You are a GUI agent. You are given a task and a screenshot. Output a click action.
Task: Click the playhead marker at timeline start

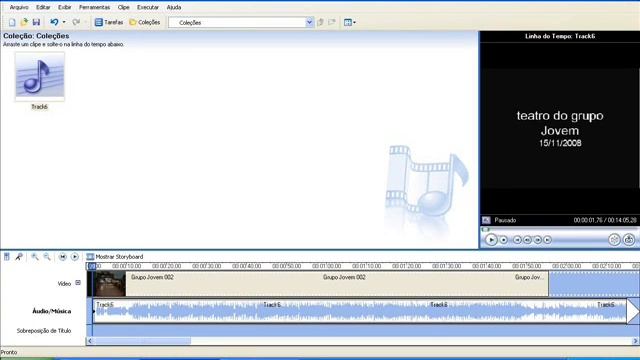pyautogui.click(x=92, y=266)
